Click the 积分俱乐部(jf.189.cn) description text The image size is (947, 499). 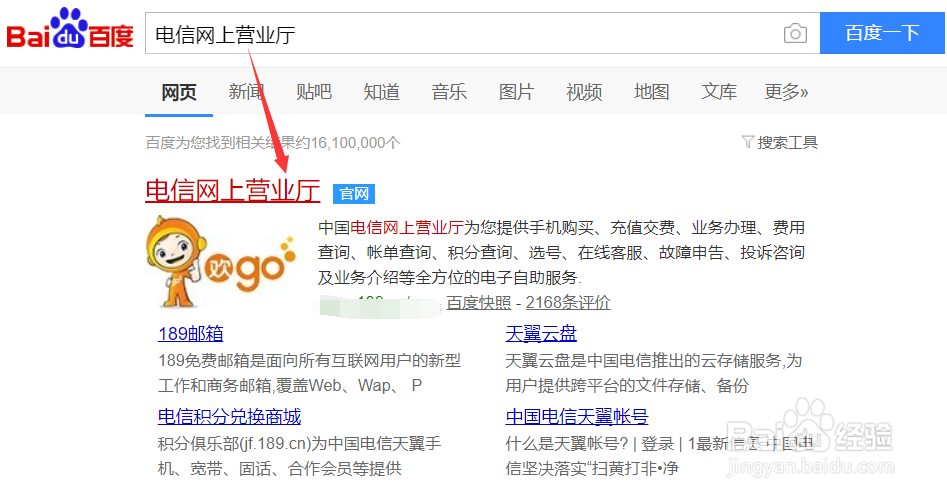[x=300, y=456]
